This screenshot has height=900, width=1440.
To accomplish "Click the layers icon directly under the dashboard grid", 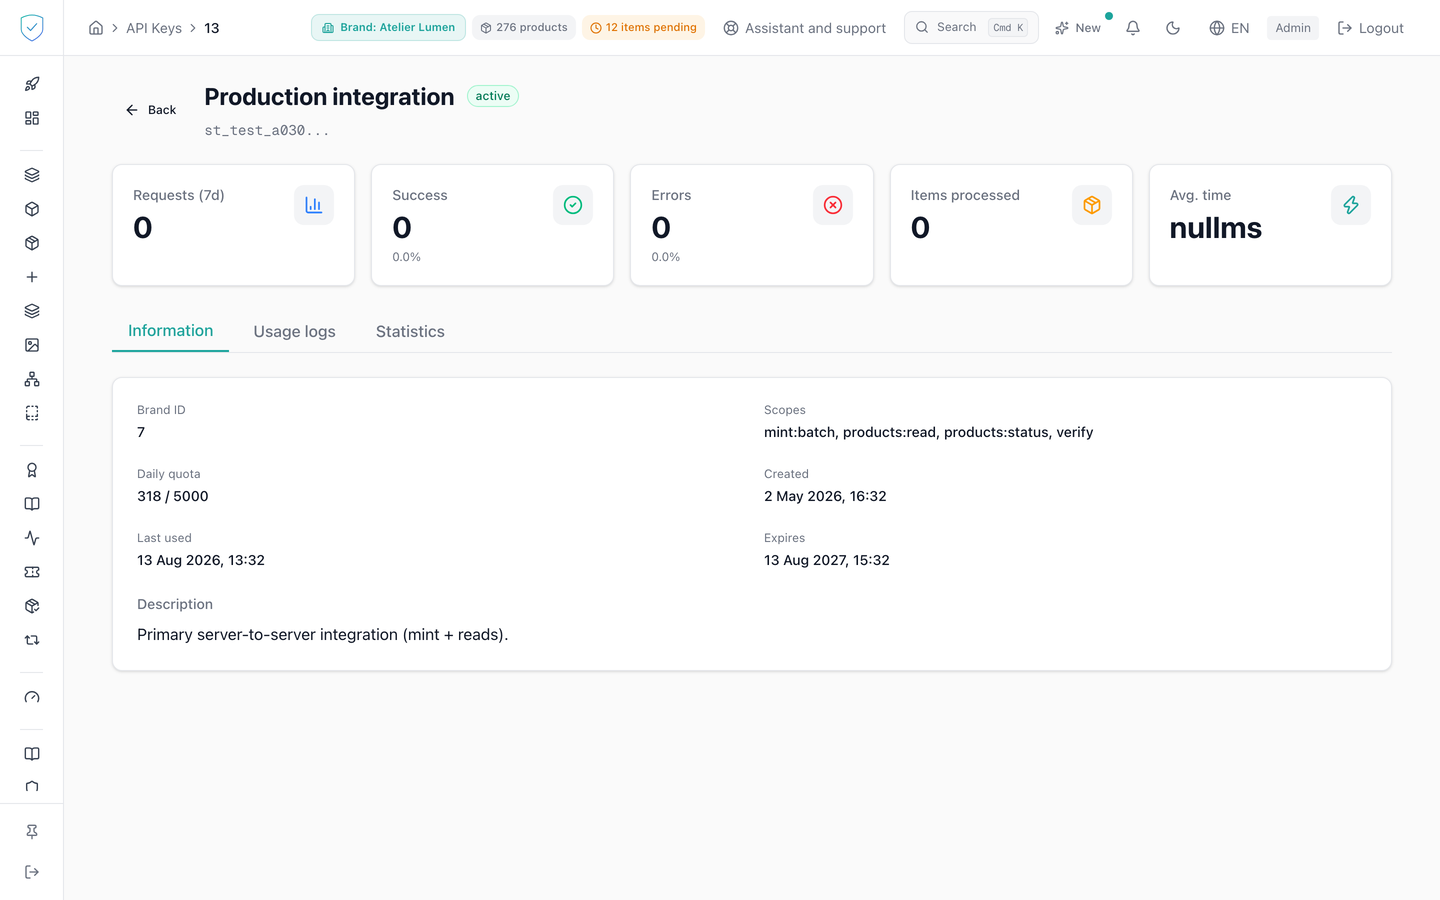I will tap(32, 175).
